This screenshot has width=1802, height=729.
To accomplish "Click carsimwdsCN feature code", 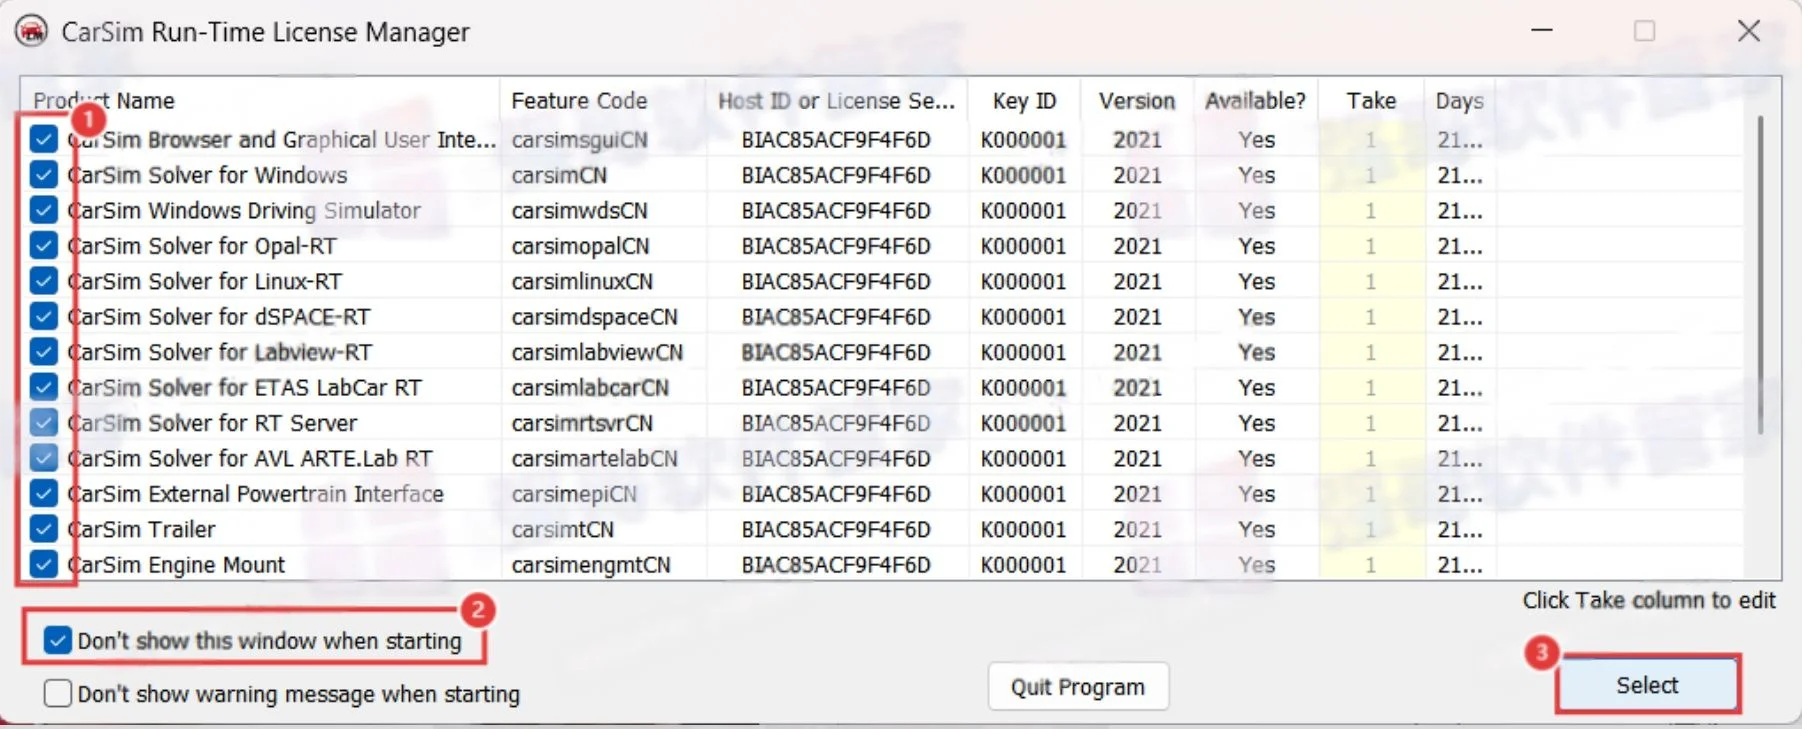I will pos(579,210).
